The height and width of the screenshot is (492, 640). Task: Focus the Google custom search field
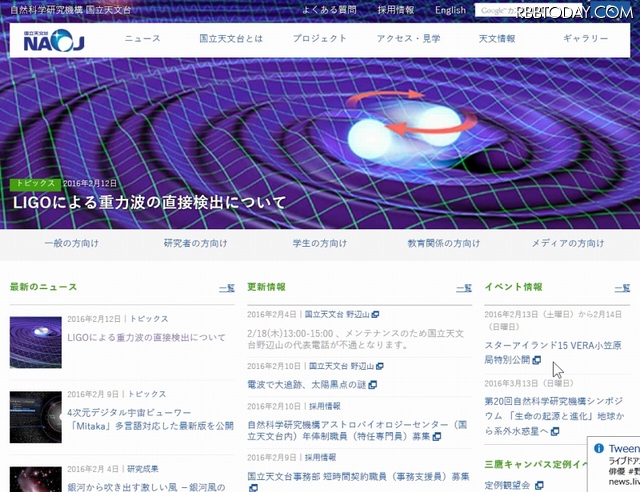coord(527,11)
